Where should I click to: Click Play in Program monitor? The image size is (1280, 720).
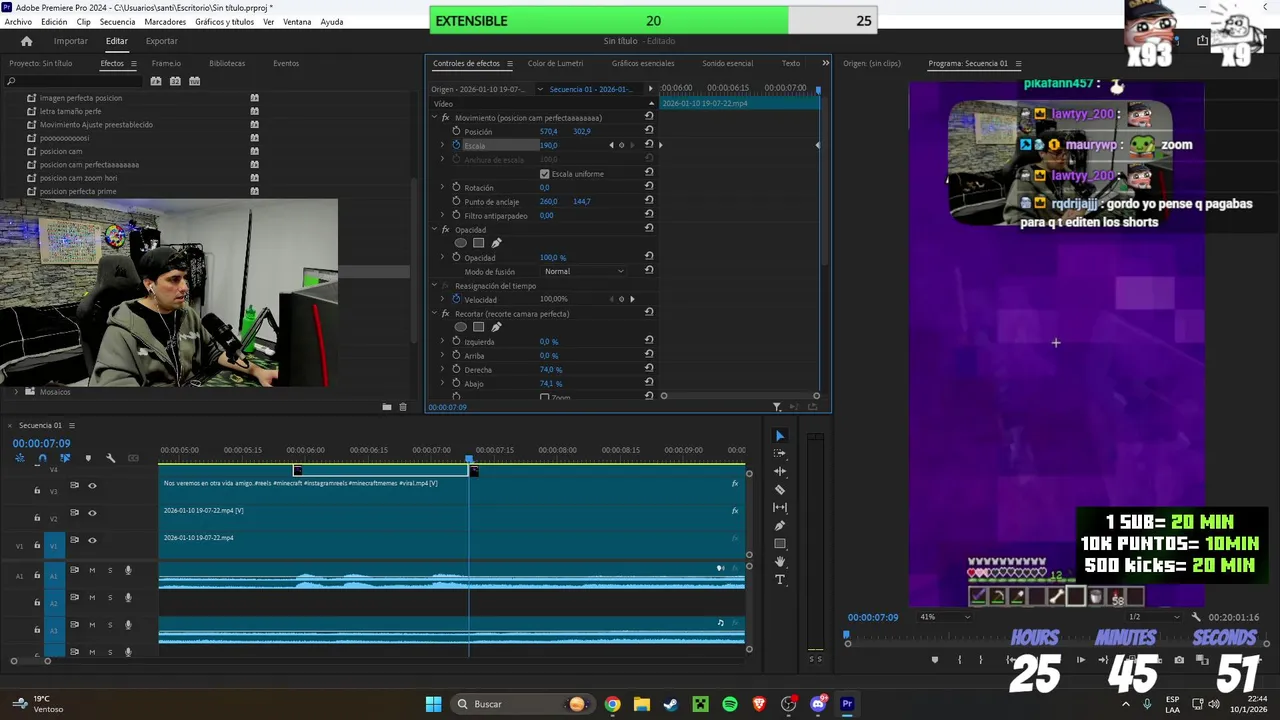(x=1080, y=660)
